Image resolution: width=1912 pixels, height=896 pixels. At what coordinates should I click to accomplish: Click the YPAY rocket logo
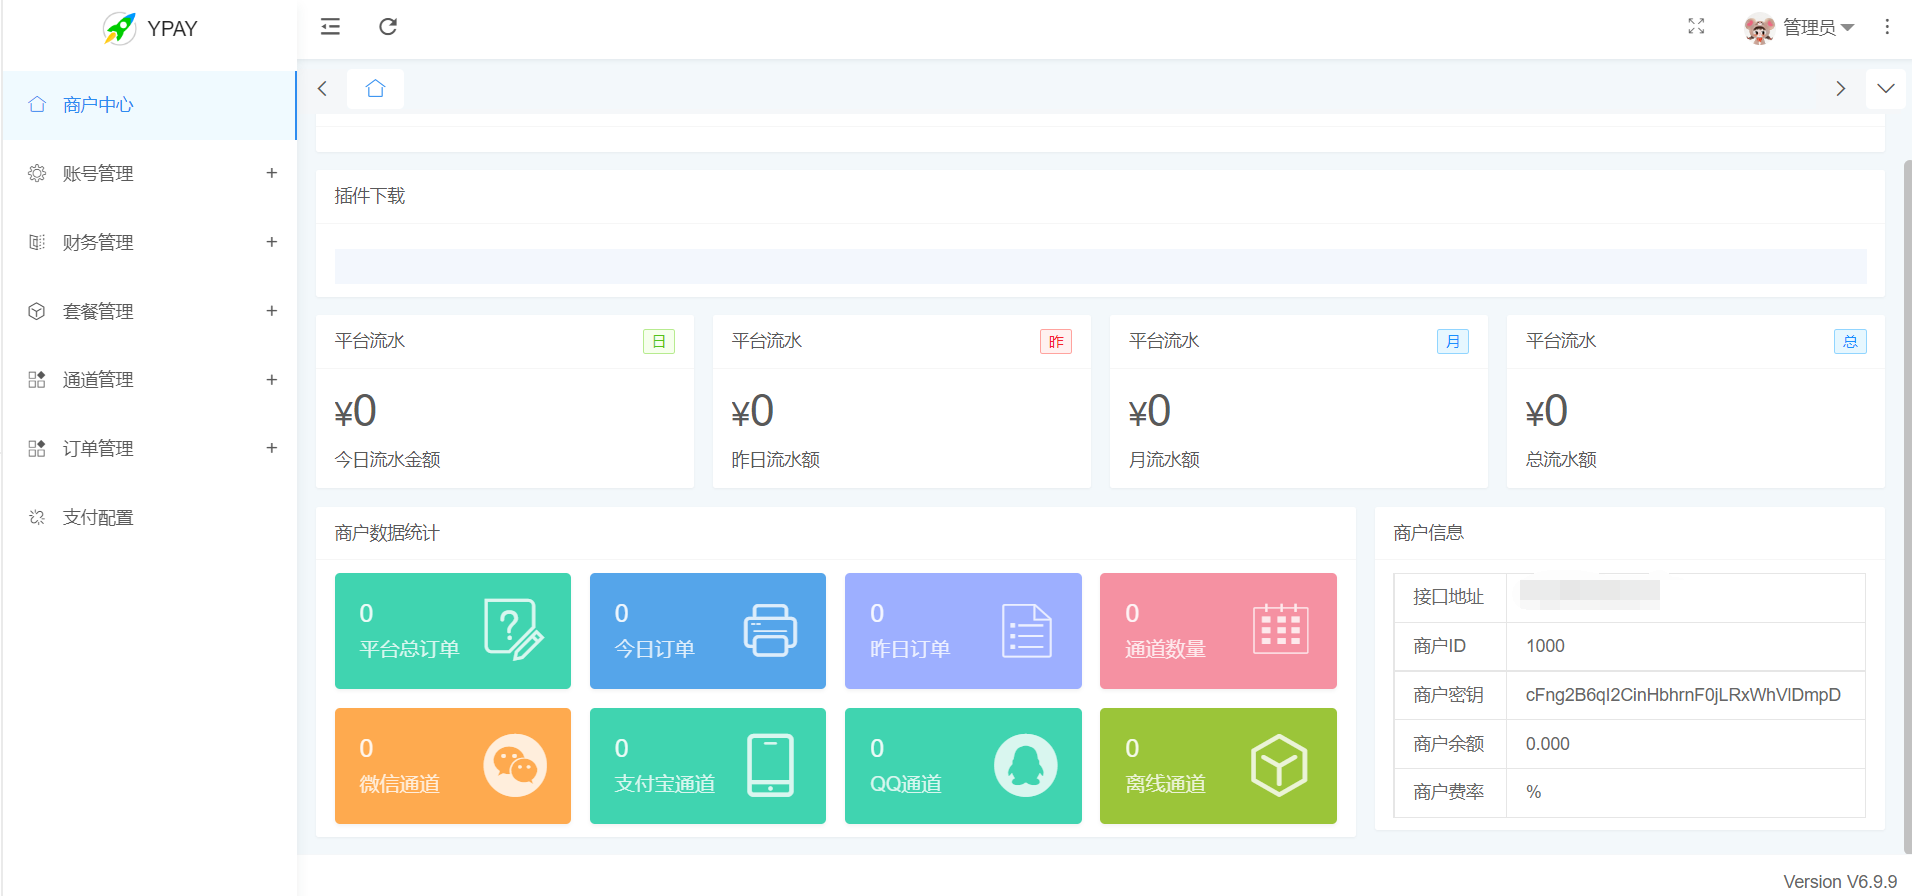coord(120,28)
